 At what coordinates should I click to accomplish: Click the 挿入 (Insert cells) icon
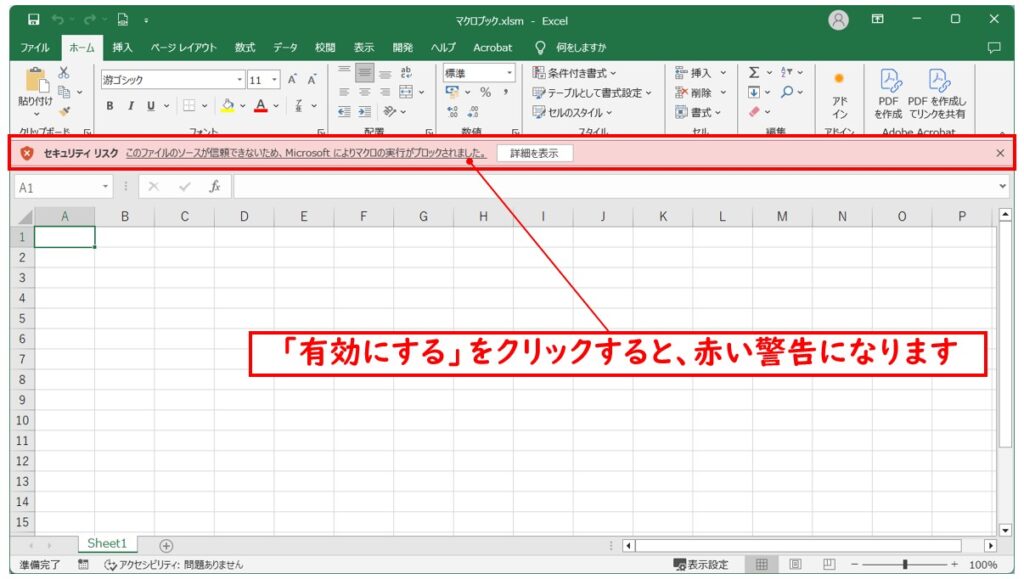[x=702, y=72]
